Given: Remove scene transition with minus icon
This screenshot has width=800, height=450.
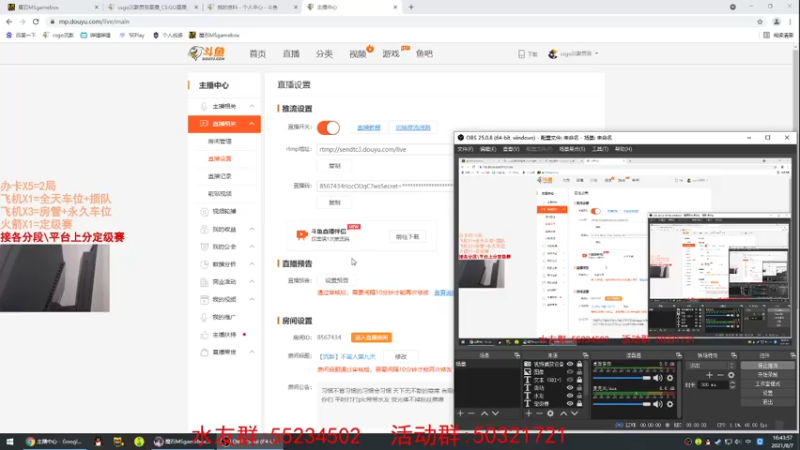Looking at the screenshot, I should pos(720,375).
